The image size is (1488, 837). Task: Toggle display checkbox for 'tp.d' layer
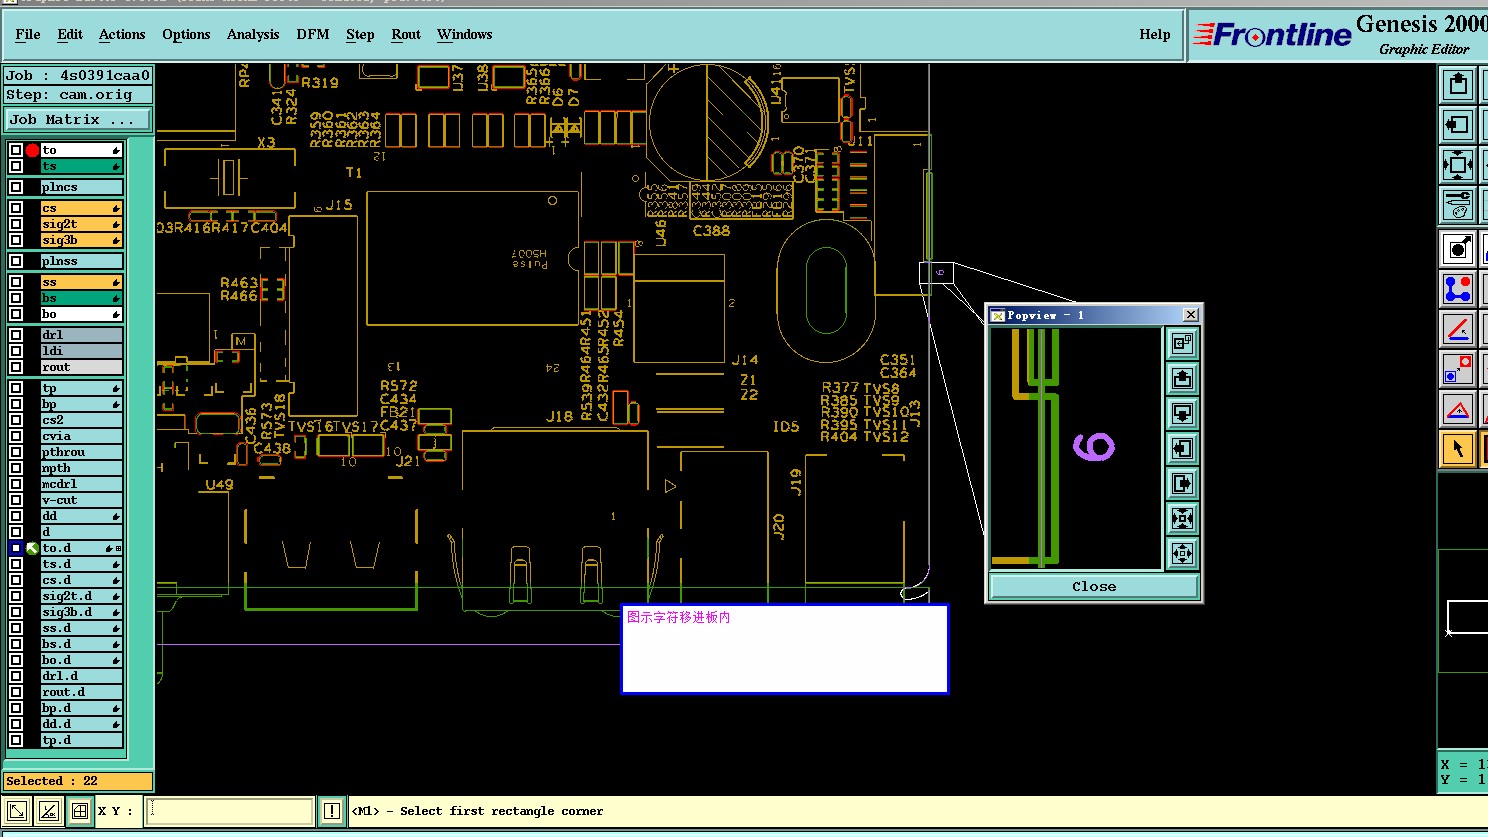tap(16, 740)
